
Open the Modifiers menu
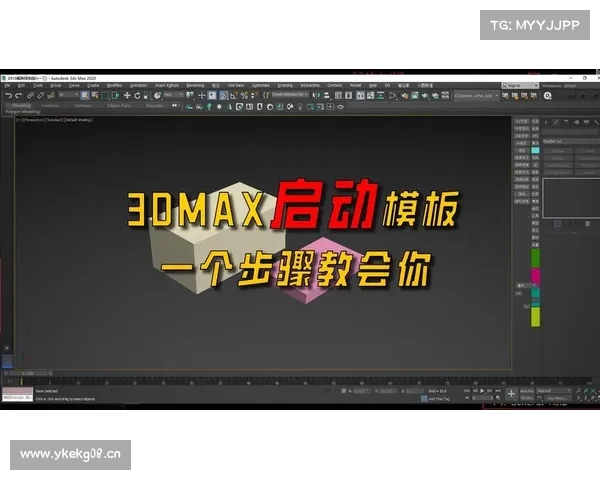(114, 85)
